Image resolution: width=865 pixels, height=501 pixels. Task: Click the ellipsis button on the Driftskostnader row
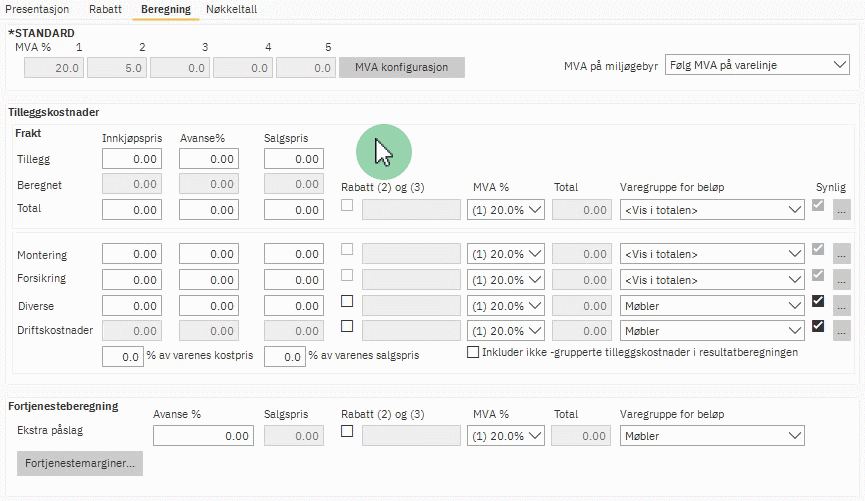(x=841, y=329)
